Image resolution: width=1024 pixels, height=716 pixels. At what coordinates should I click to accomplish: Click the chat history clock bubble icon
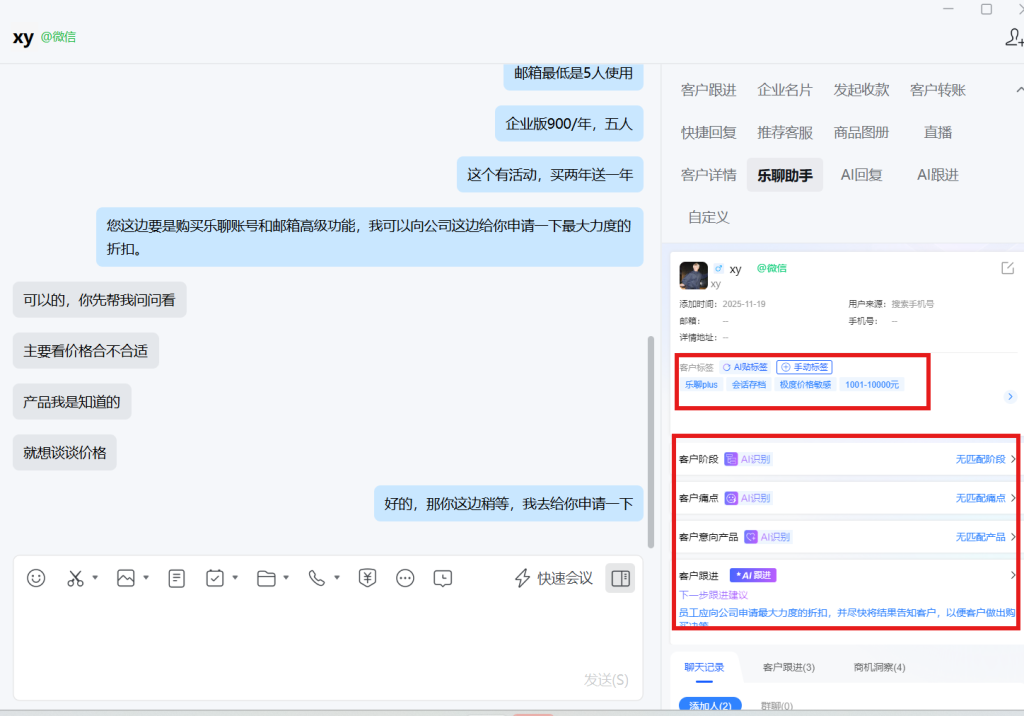coord(443,578)
